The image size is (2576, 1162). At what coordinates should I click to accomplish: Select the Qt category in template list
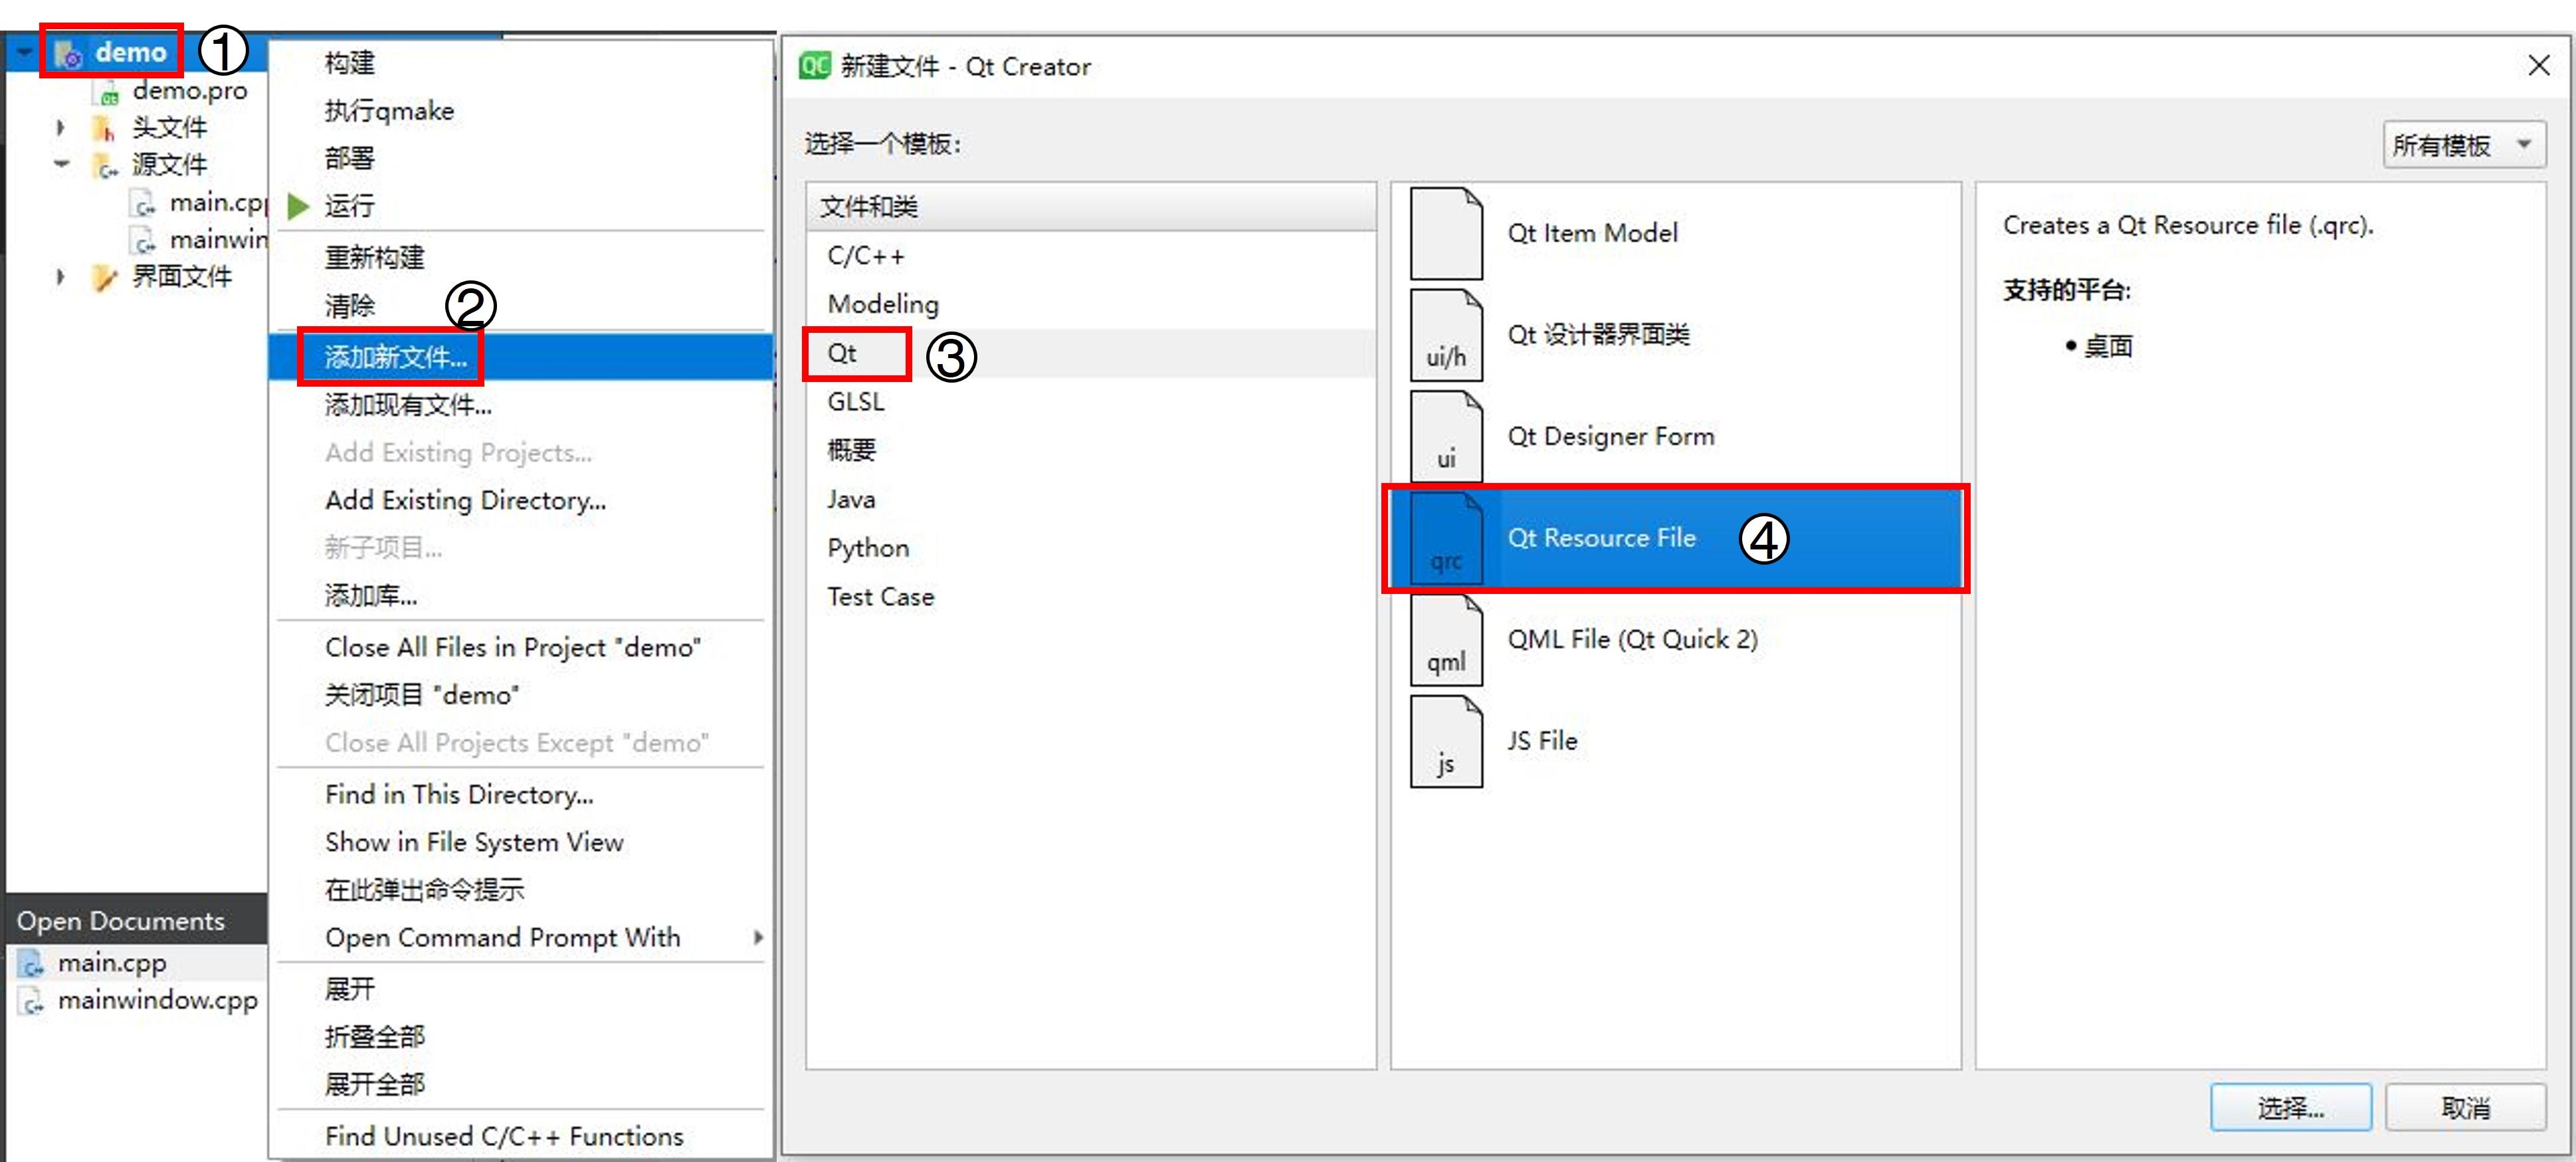click(x=1091, y=353)
